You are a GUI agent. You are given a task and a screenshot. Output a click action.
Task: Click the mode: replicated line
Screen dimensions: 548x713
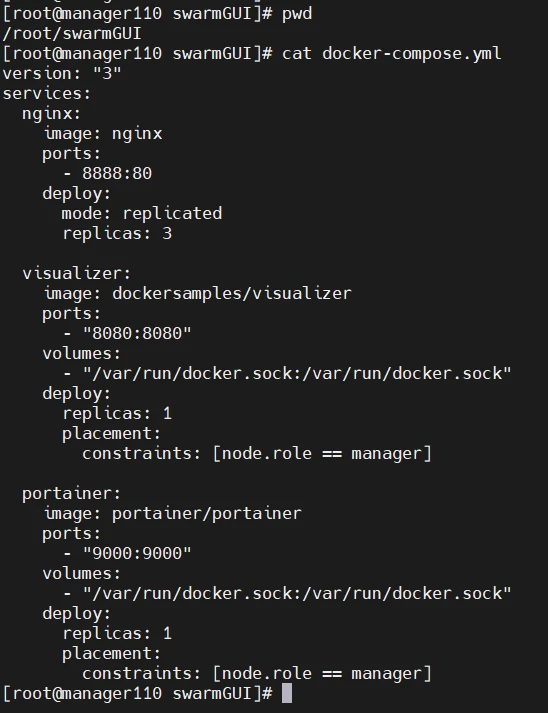click(142, 213)
